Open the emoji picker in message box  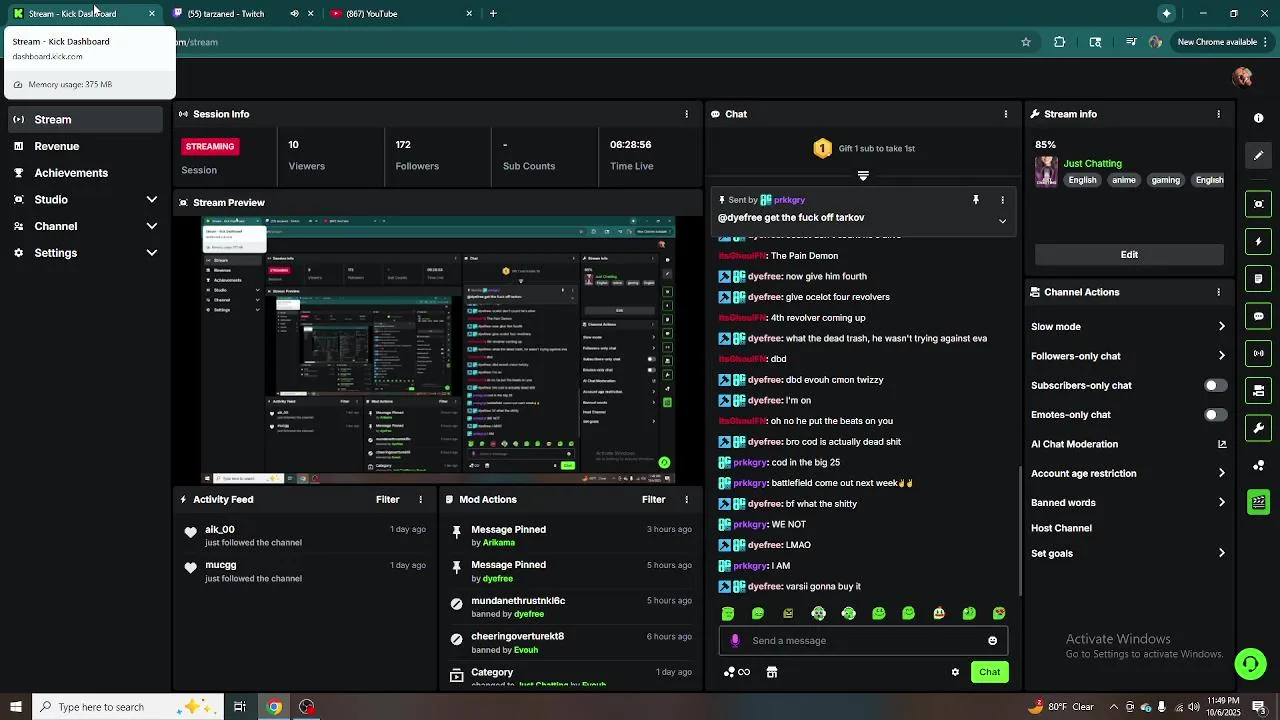[x=992, y=641]
